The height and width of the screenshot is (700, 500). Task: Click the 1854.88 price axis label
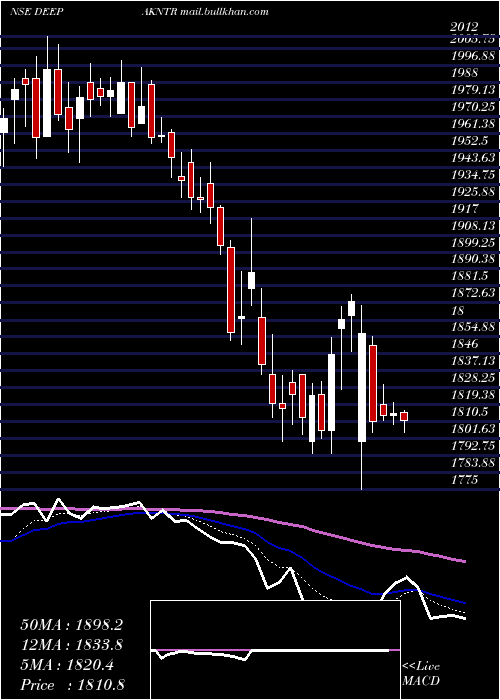click(472, 327)
